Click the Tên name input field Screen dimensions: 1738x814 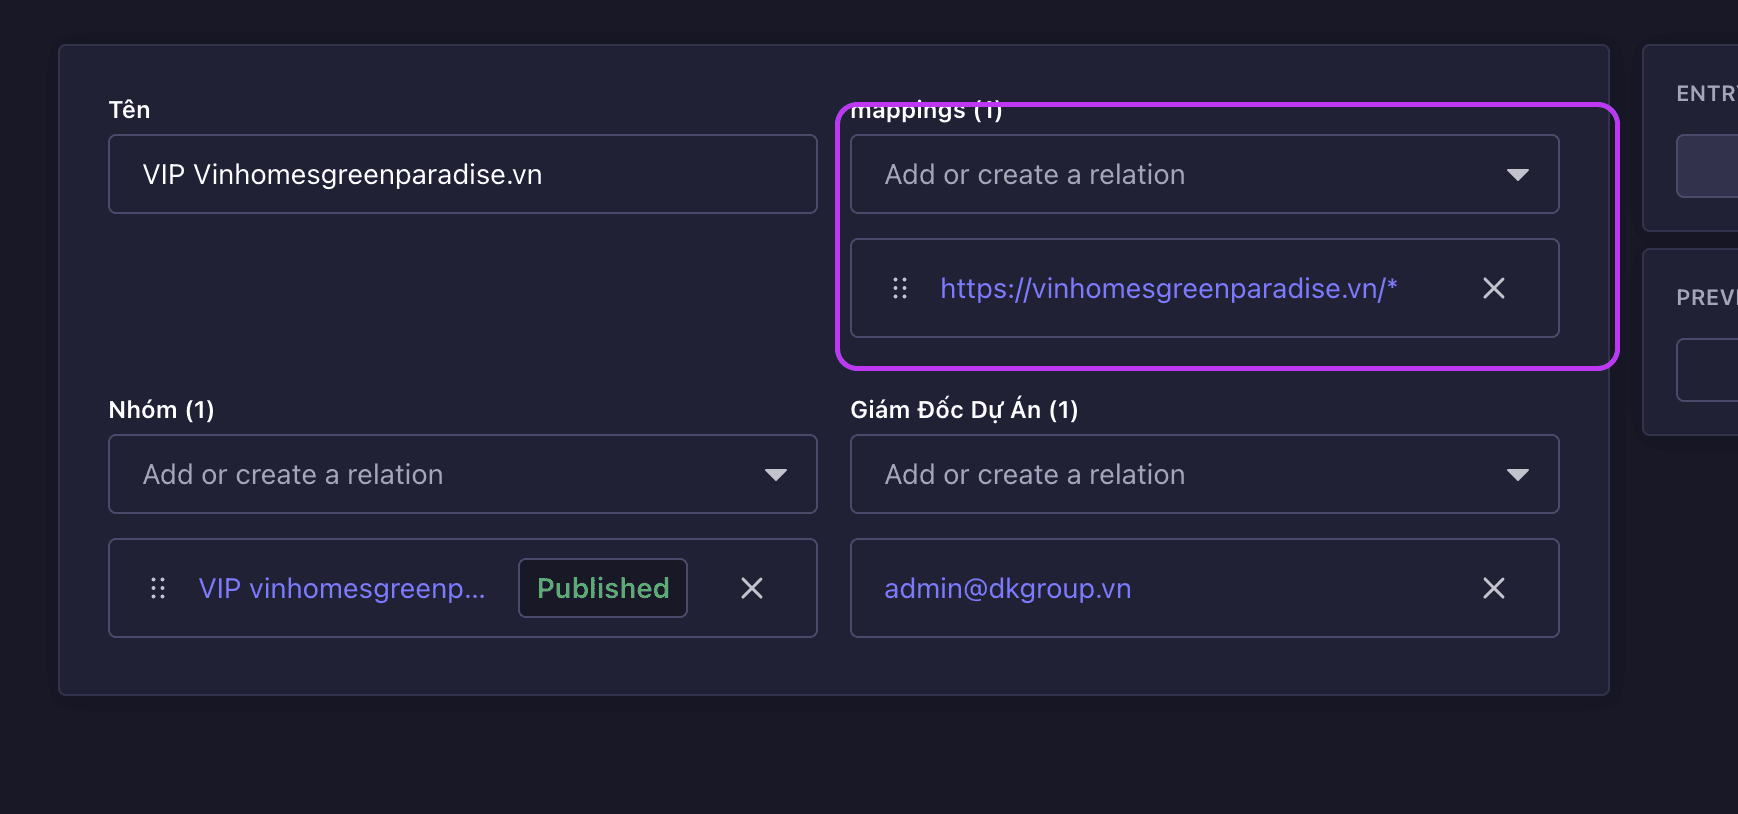(462, 174)
